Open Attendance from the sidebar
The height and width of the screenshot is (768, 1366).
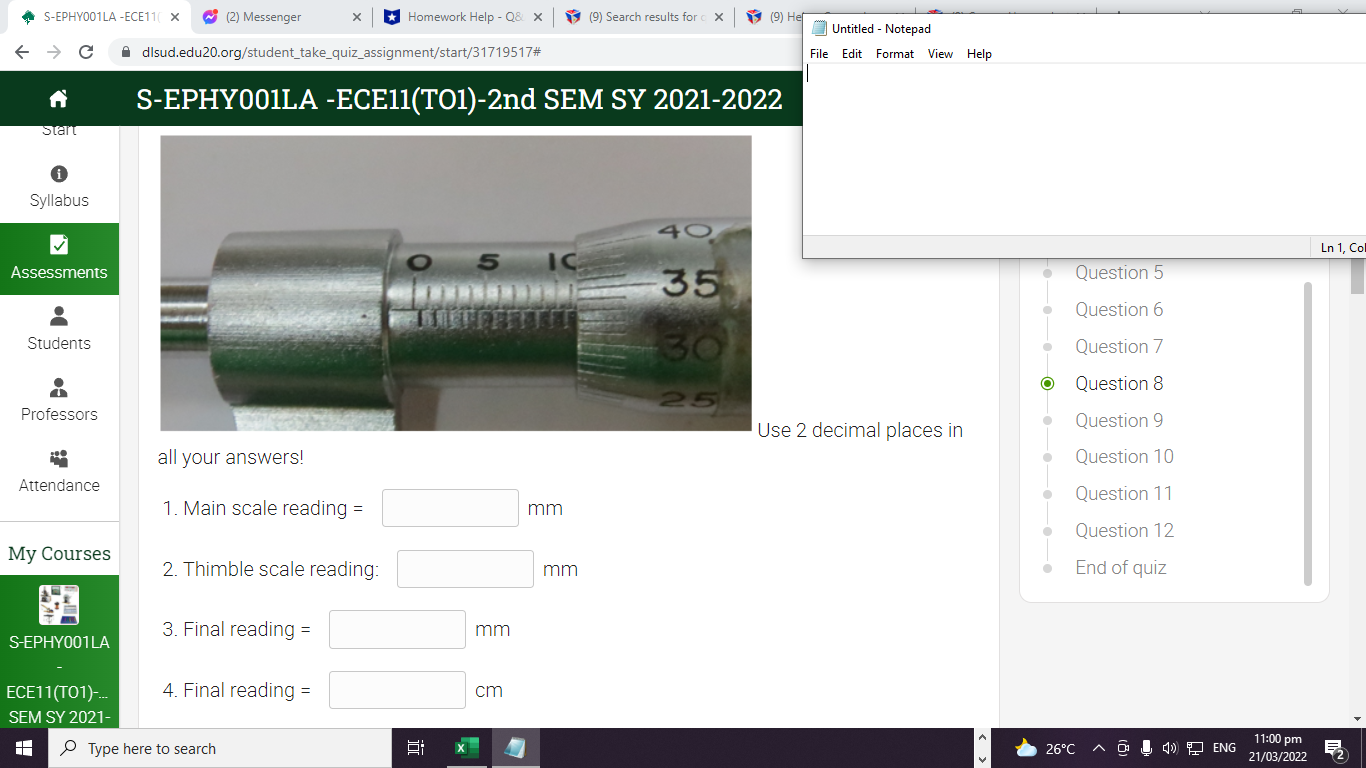(x=59, y=471)
